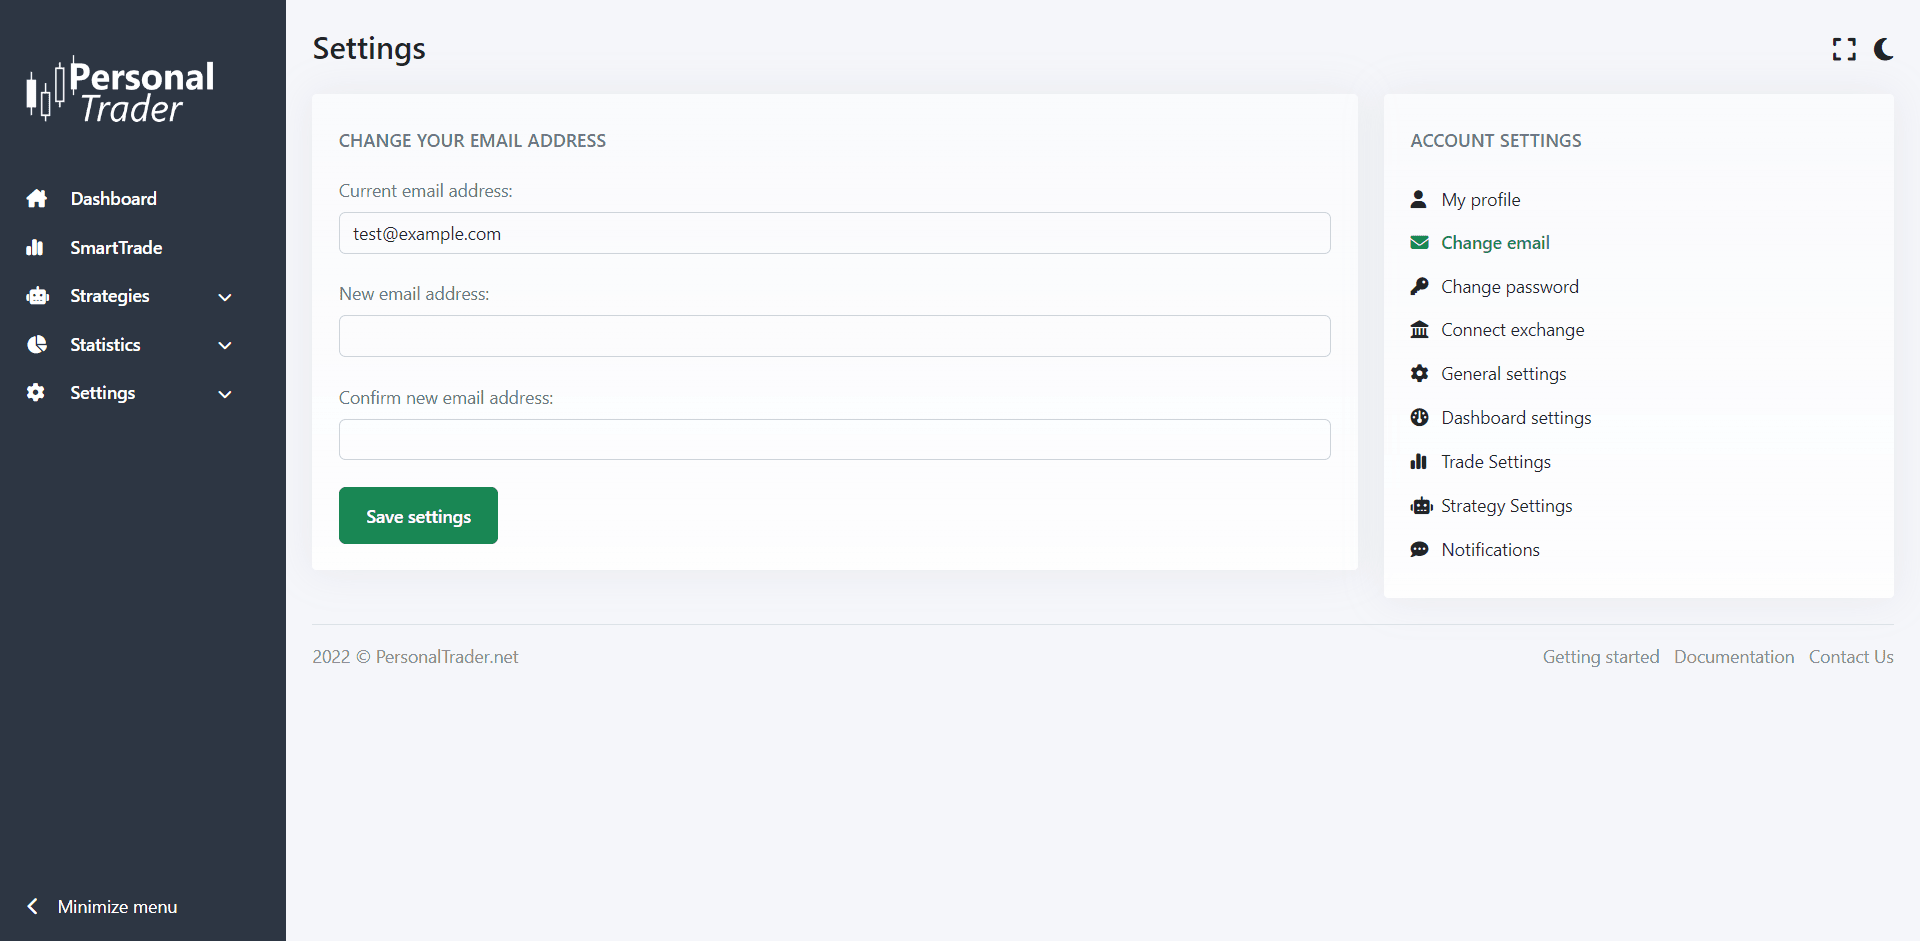The height and width of the screenshot is (941, 1920).
Task: Collapse sidebar with Minimize menu
Action: click(x=103, y=907)
